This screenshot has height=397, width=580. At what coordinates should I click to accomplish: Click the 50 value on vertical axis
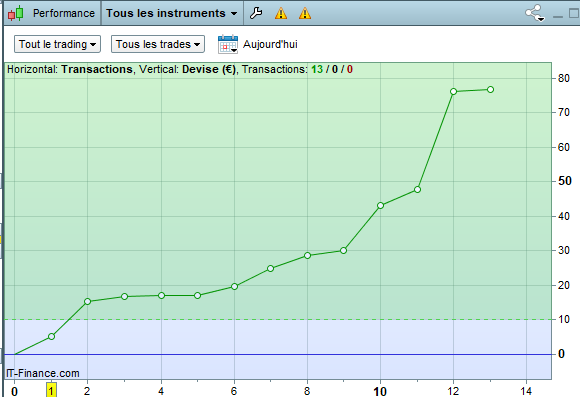coord(565,181)
